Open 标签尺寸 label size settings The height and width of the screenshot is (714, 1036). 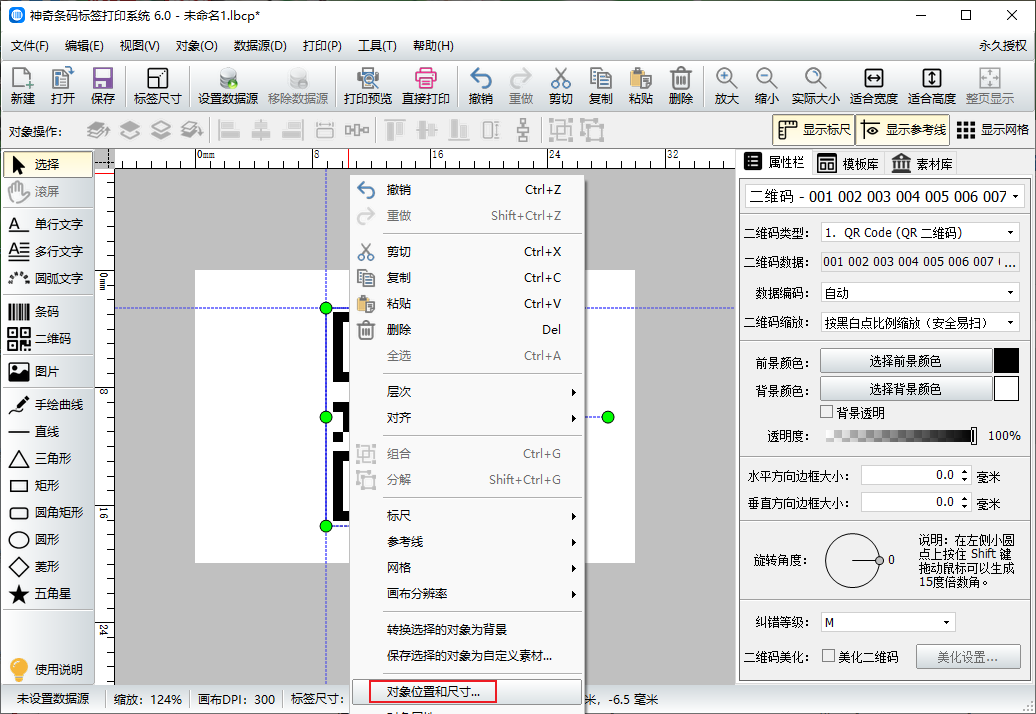tap(157, 86)
